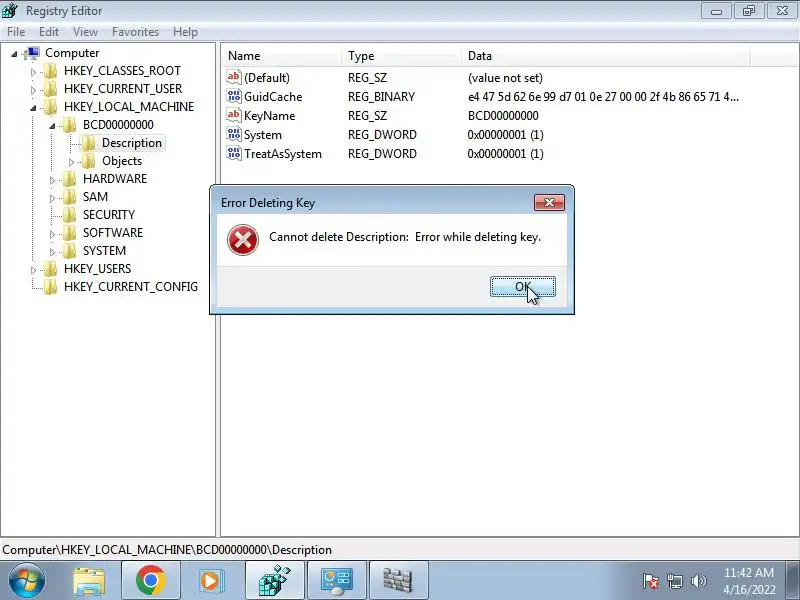
Task: Open the Edit menu
Action: click(49, 32)
